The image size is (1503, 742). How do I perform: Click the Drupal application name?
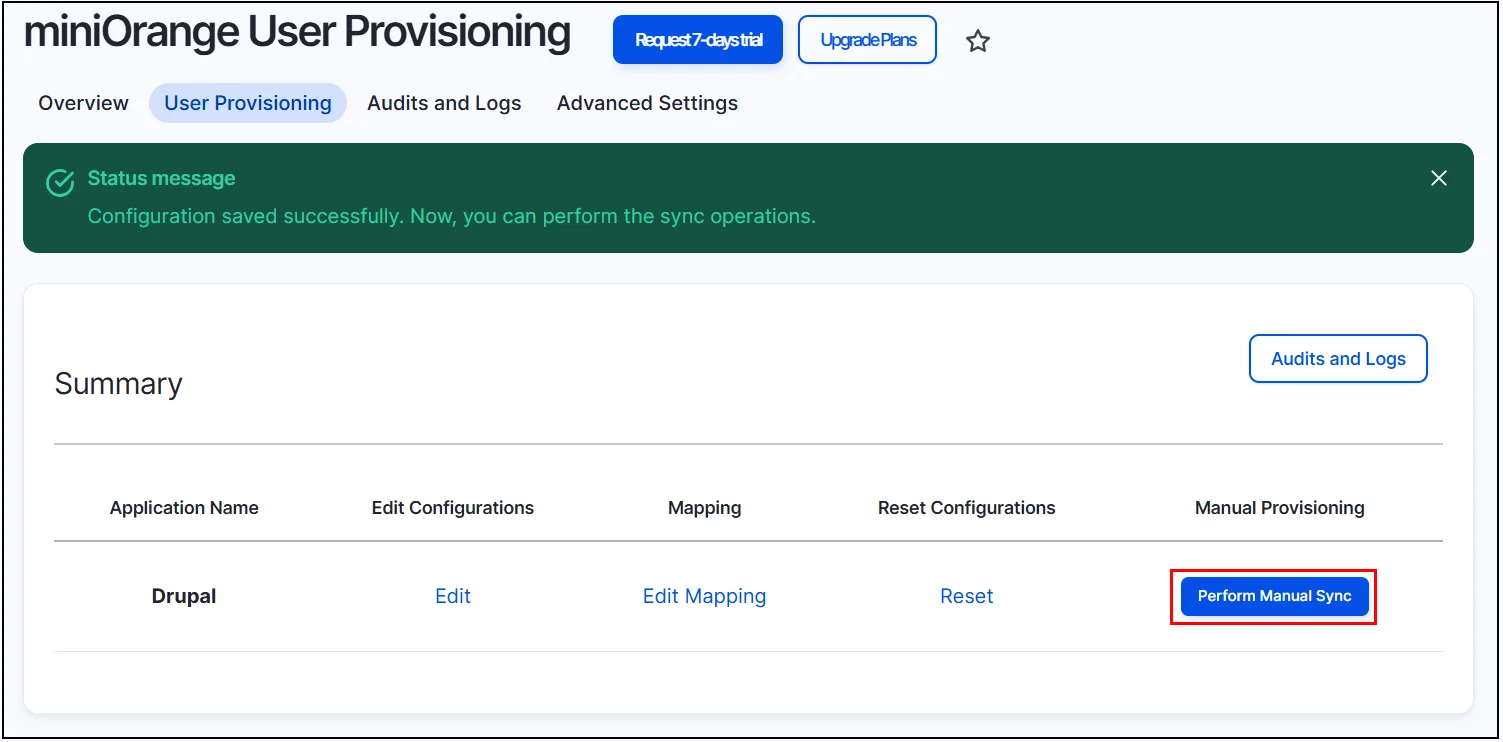184,596
